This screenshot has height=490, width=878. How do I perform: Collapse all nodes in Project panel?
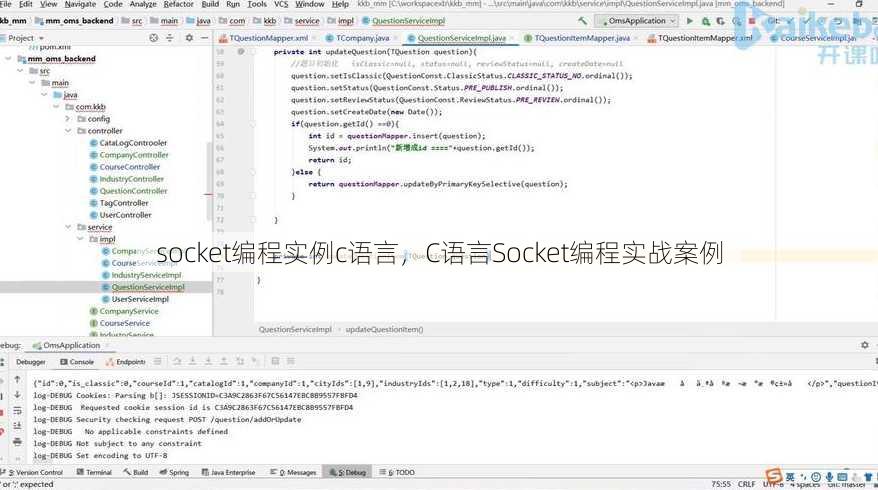(x=170, y=38)
